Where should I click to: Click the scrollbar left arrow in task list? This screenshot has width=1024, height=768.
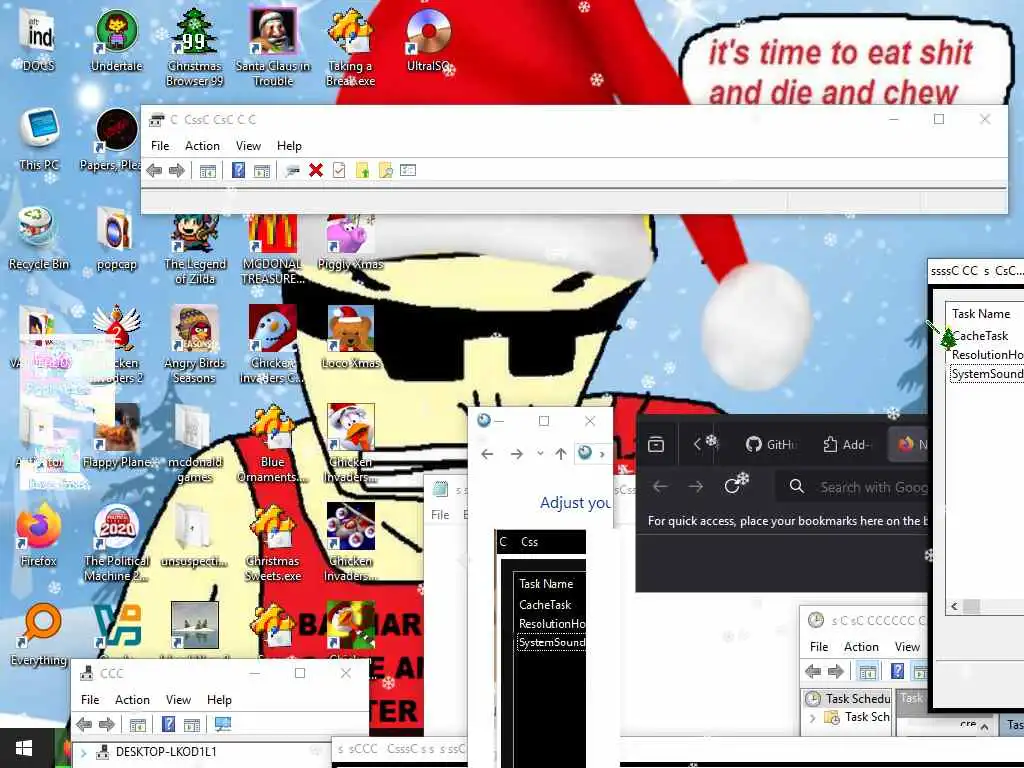(954, 606)
